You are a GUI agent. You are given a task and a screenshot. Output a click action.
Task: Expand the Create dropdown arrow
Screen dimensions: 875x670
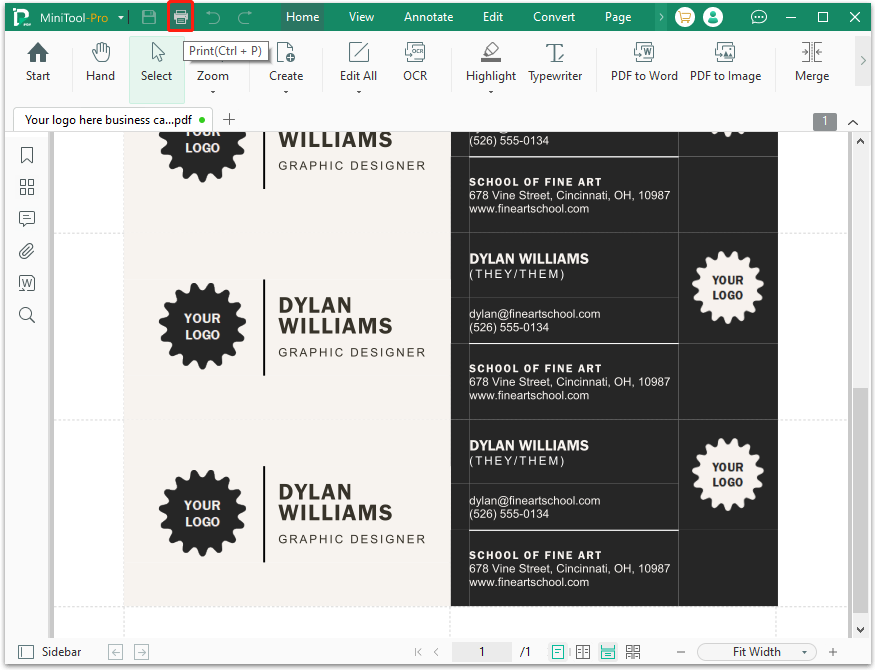(286, 91)
